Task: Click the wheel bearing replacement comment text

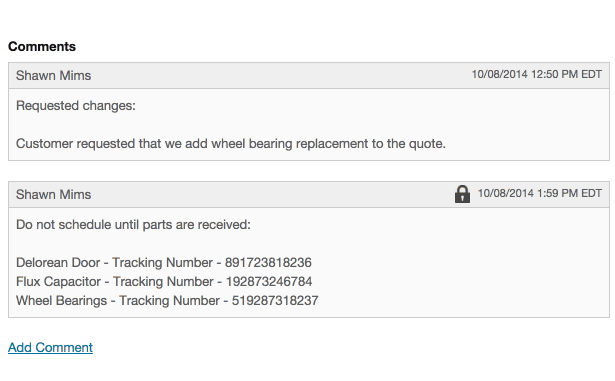Action: (231, 144)
